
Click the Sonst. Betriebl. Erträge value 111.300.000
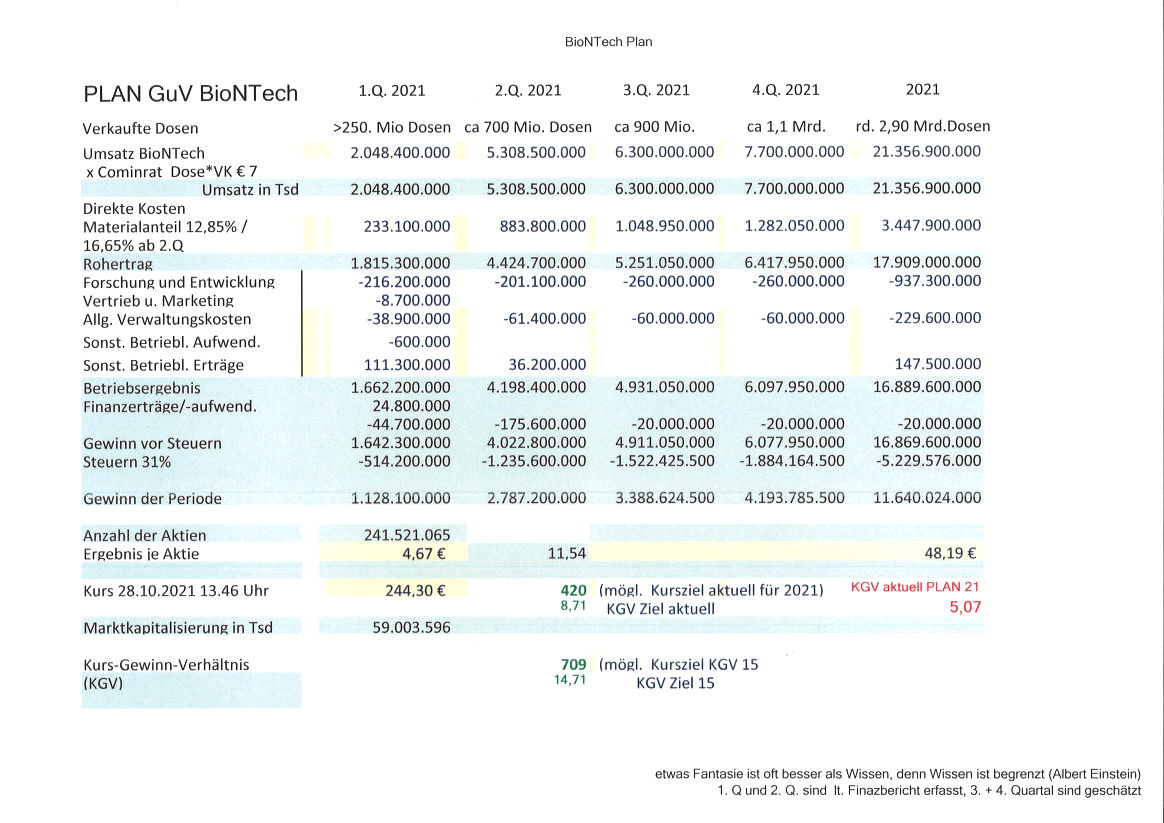[x=407, y=364]
